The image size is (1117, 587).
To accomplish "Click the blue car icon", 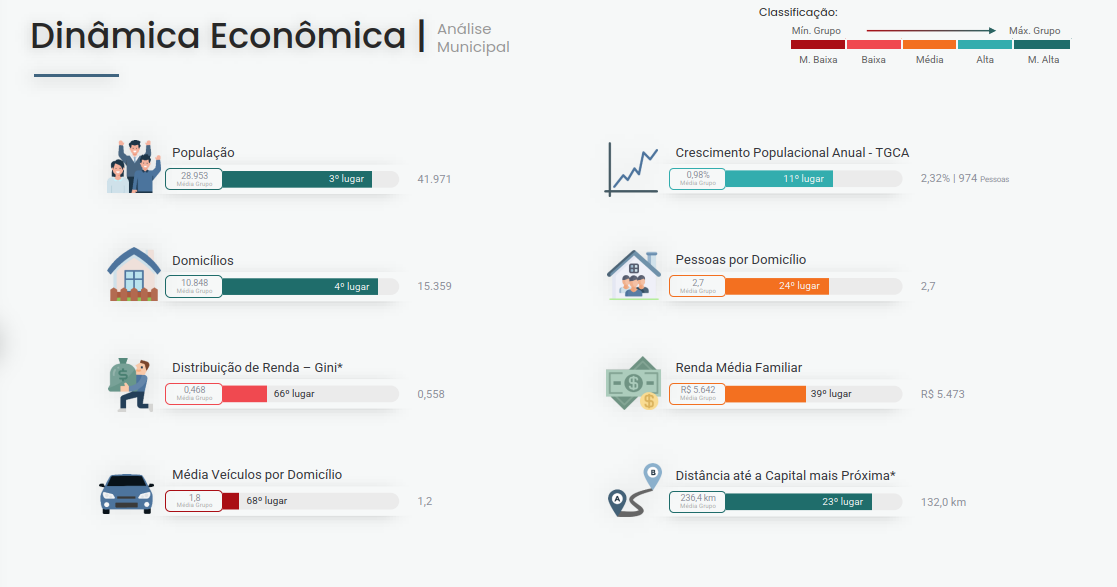I will (x=127, y=493).
